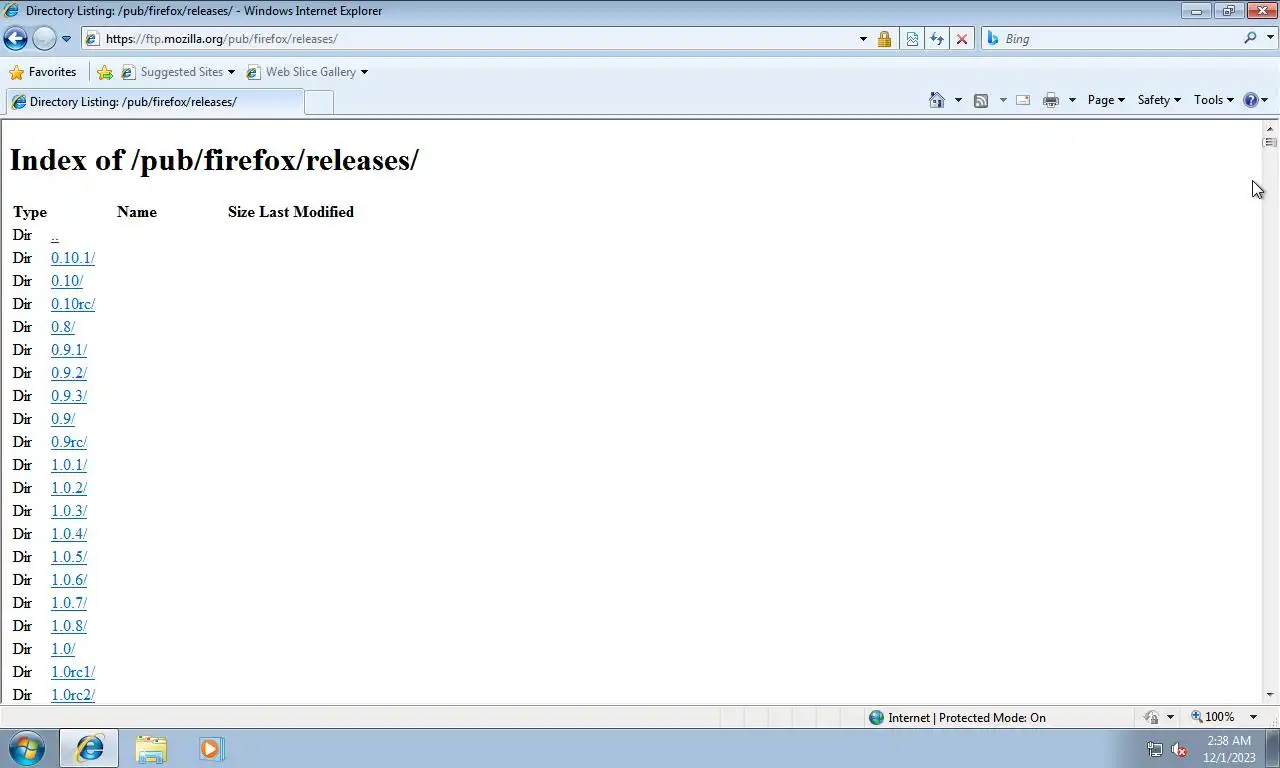Image resolution: width=1280 pixels, height=768 pixels.
Task: Open the 0.8/ directory link
Action: [63, 327]
